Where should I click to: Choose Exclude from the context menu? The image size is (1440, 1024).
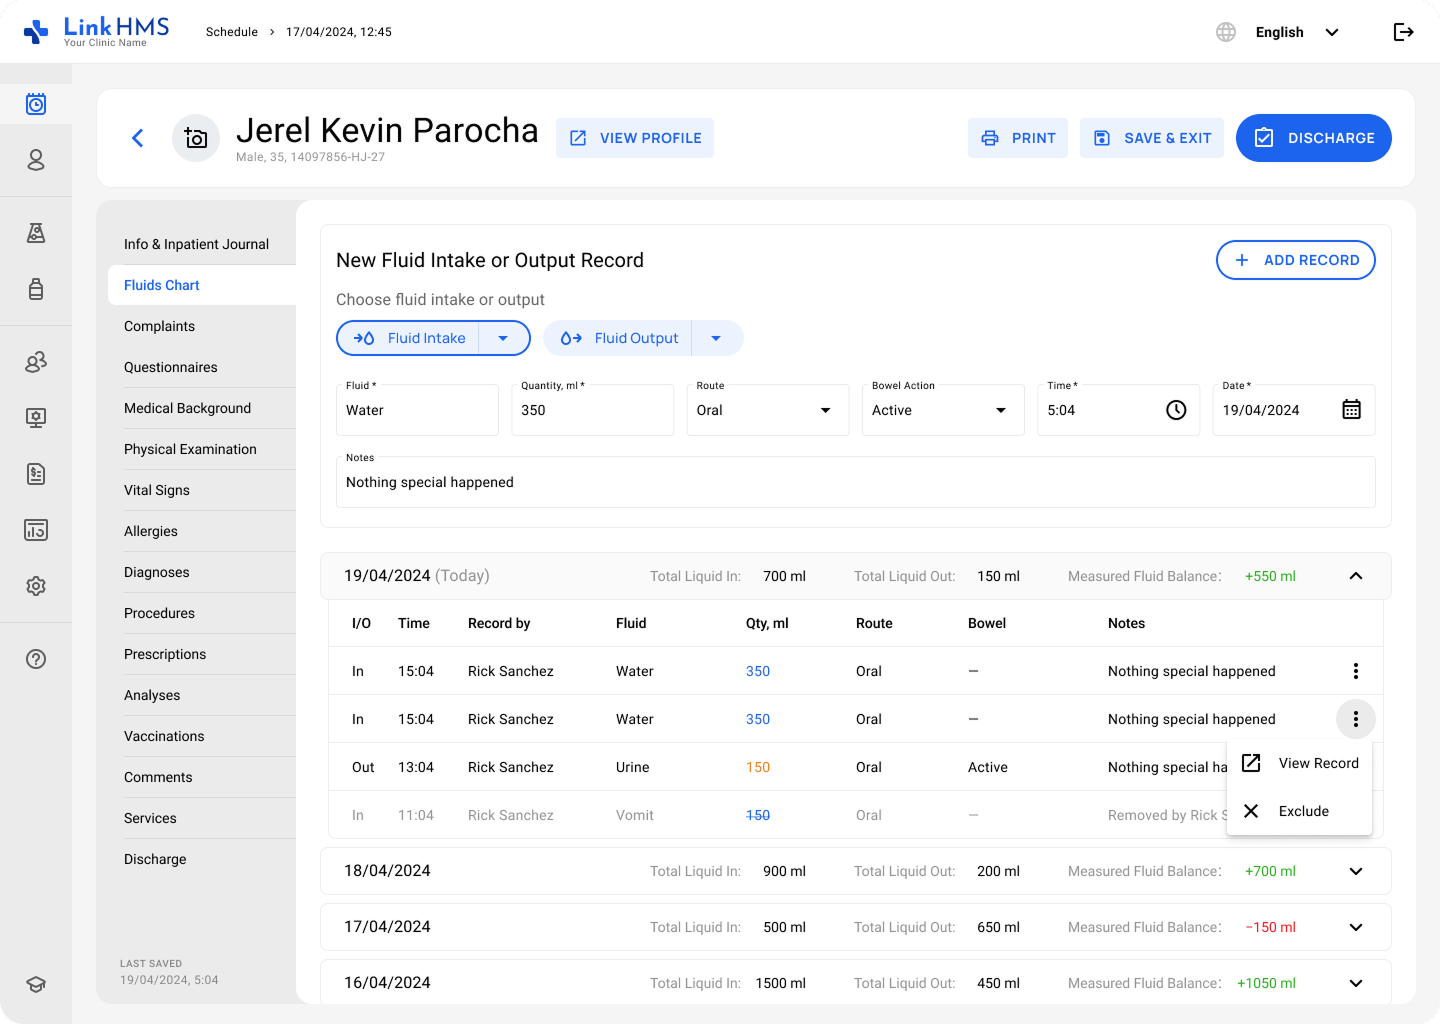point(1303,811)
